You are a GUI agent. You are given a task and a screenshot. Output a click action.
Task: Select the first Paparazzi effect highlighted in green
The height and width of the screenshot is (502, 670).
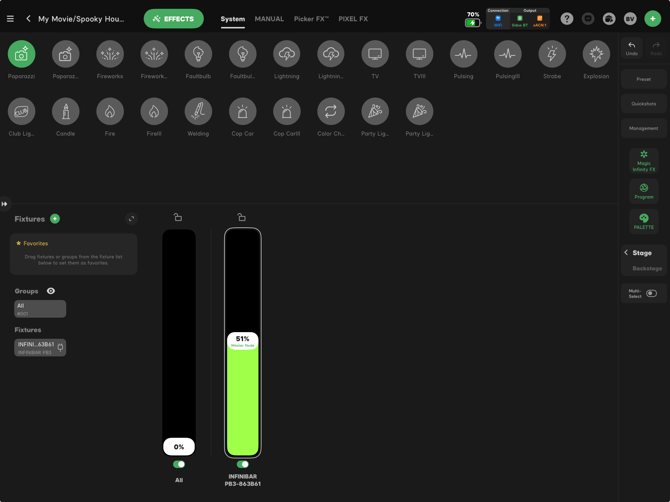tap(21, 54)
